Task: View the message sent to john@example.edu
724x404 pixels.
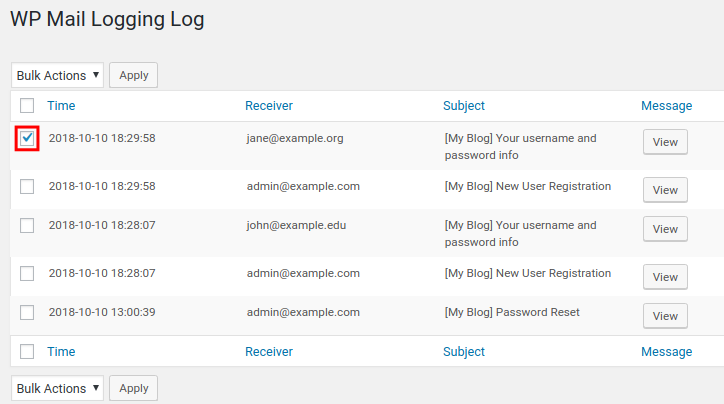Action: [x=665, y=229]
